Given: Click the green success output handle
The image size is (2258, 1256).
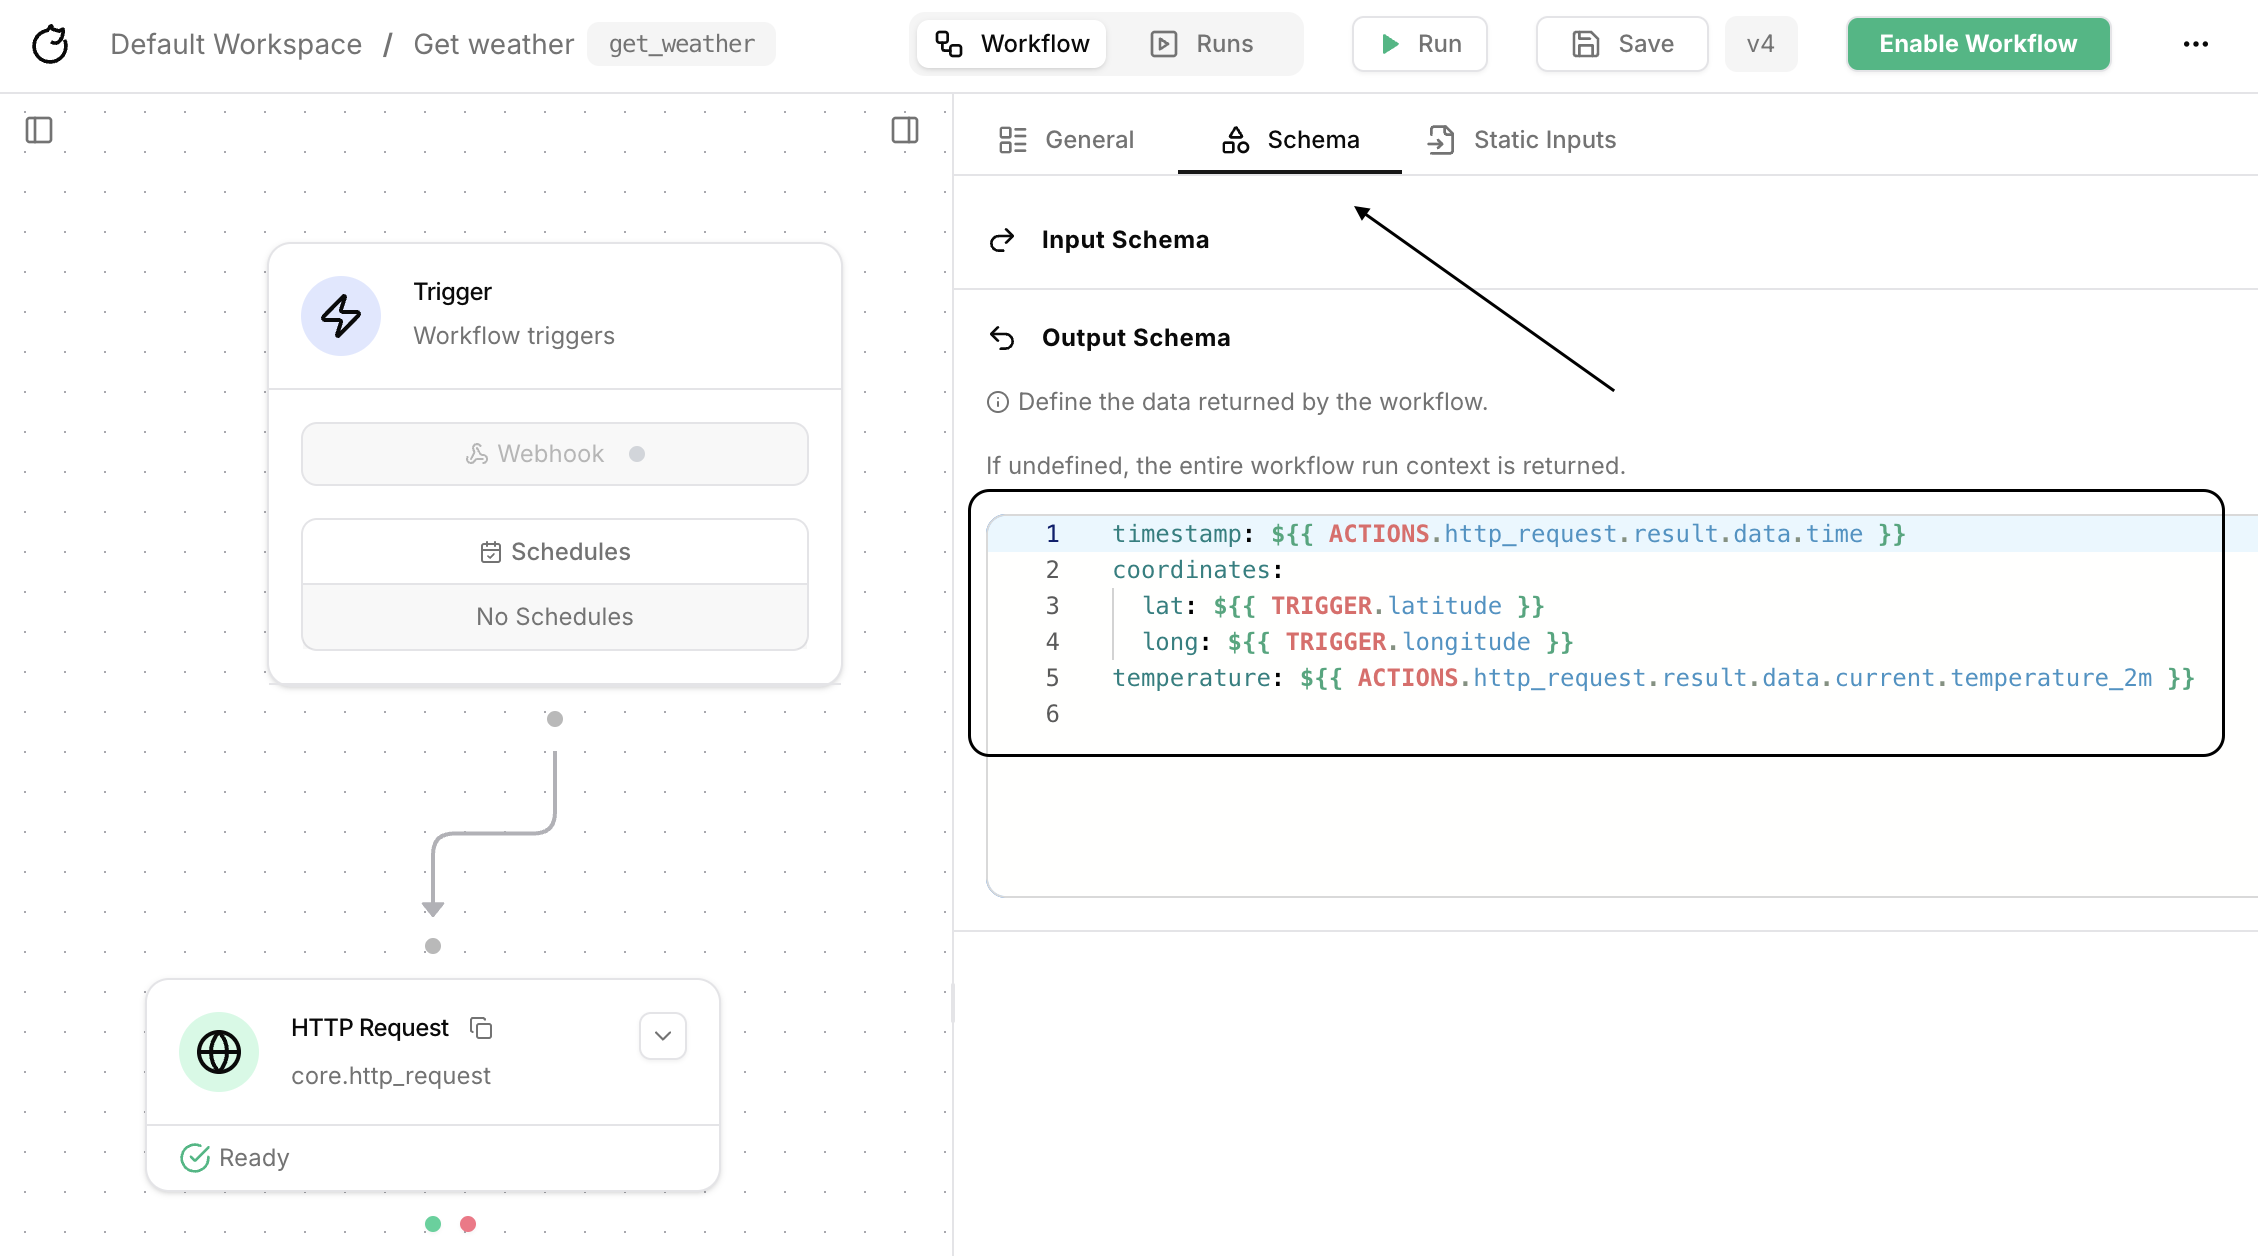Looking at the screenshot, I should [x=433, y=1224].
